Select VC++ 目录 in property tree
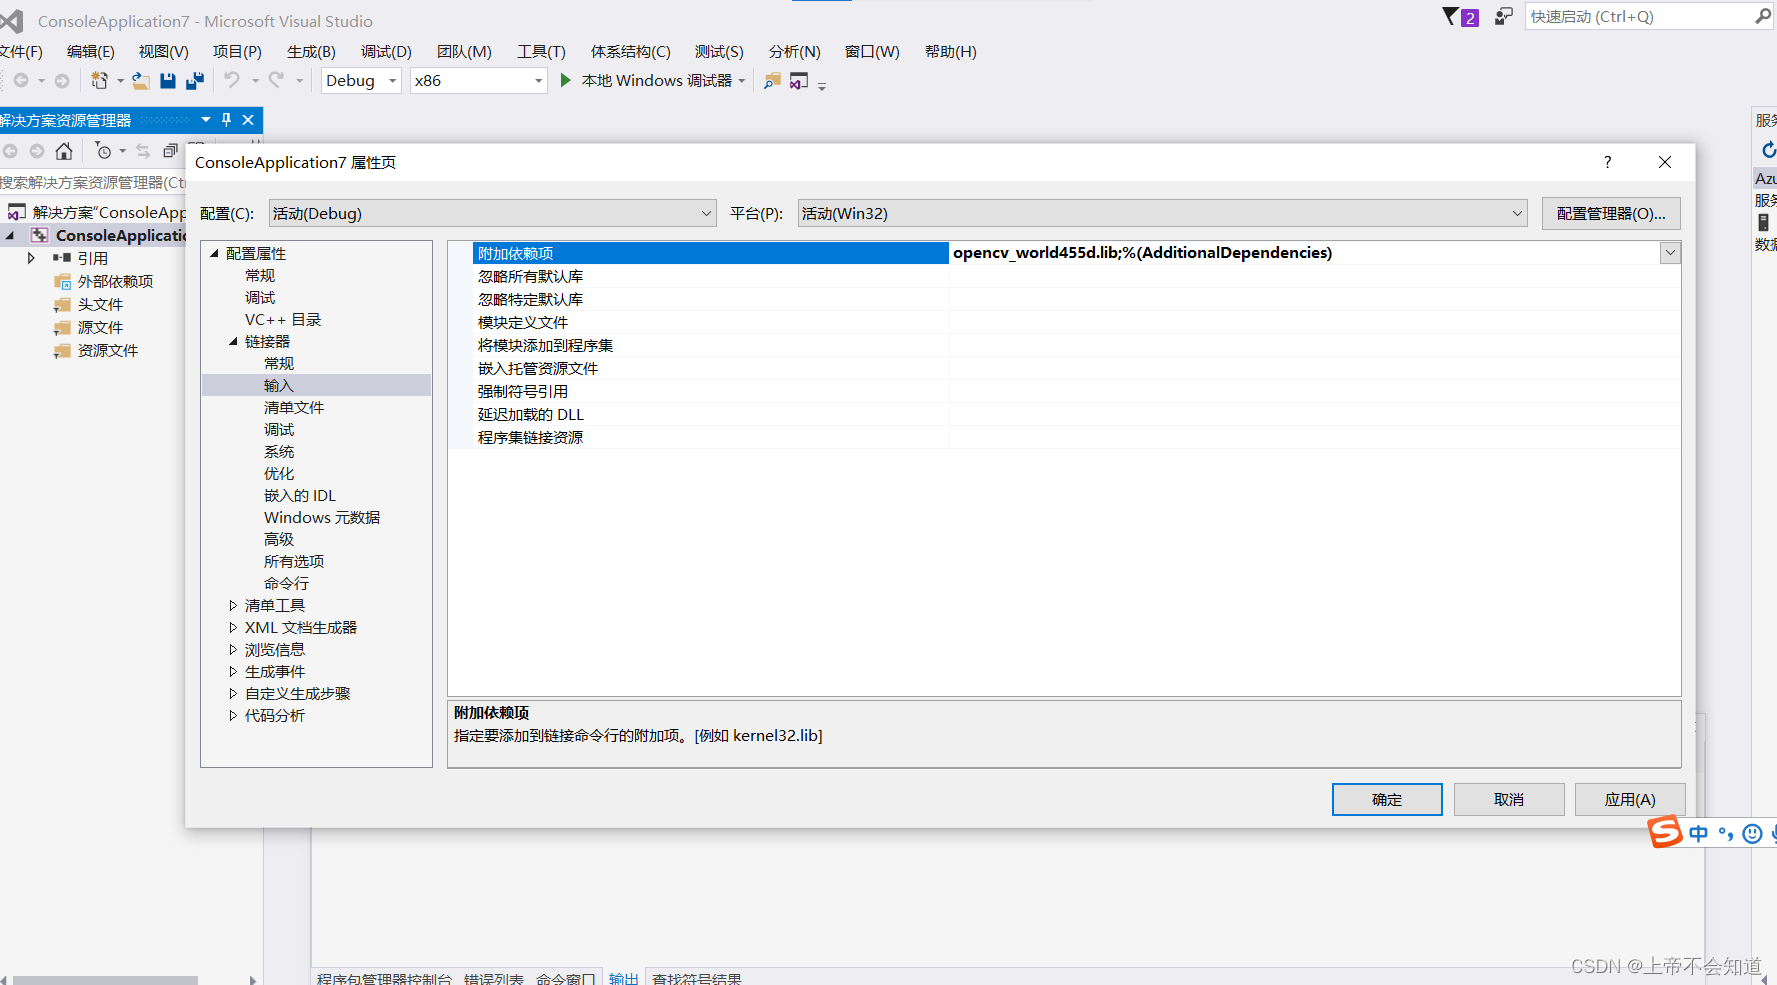Viewport: 1777px width, 985px height. 283,320
